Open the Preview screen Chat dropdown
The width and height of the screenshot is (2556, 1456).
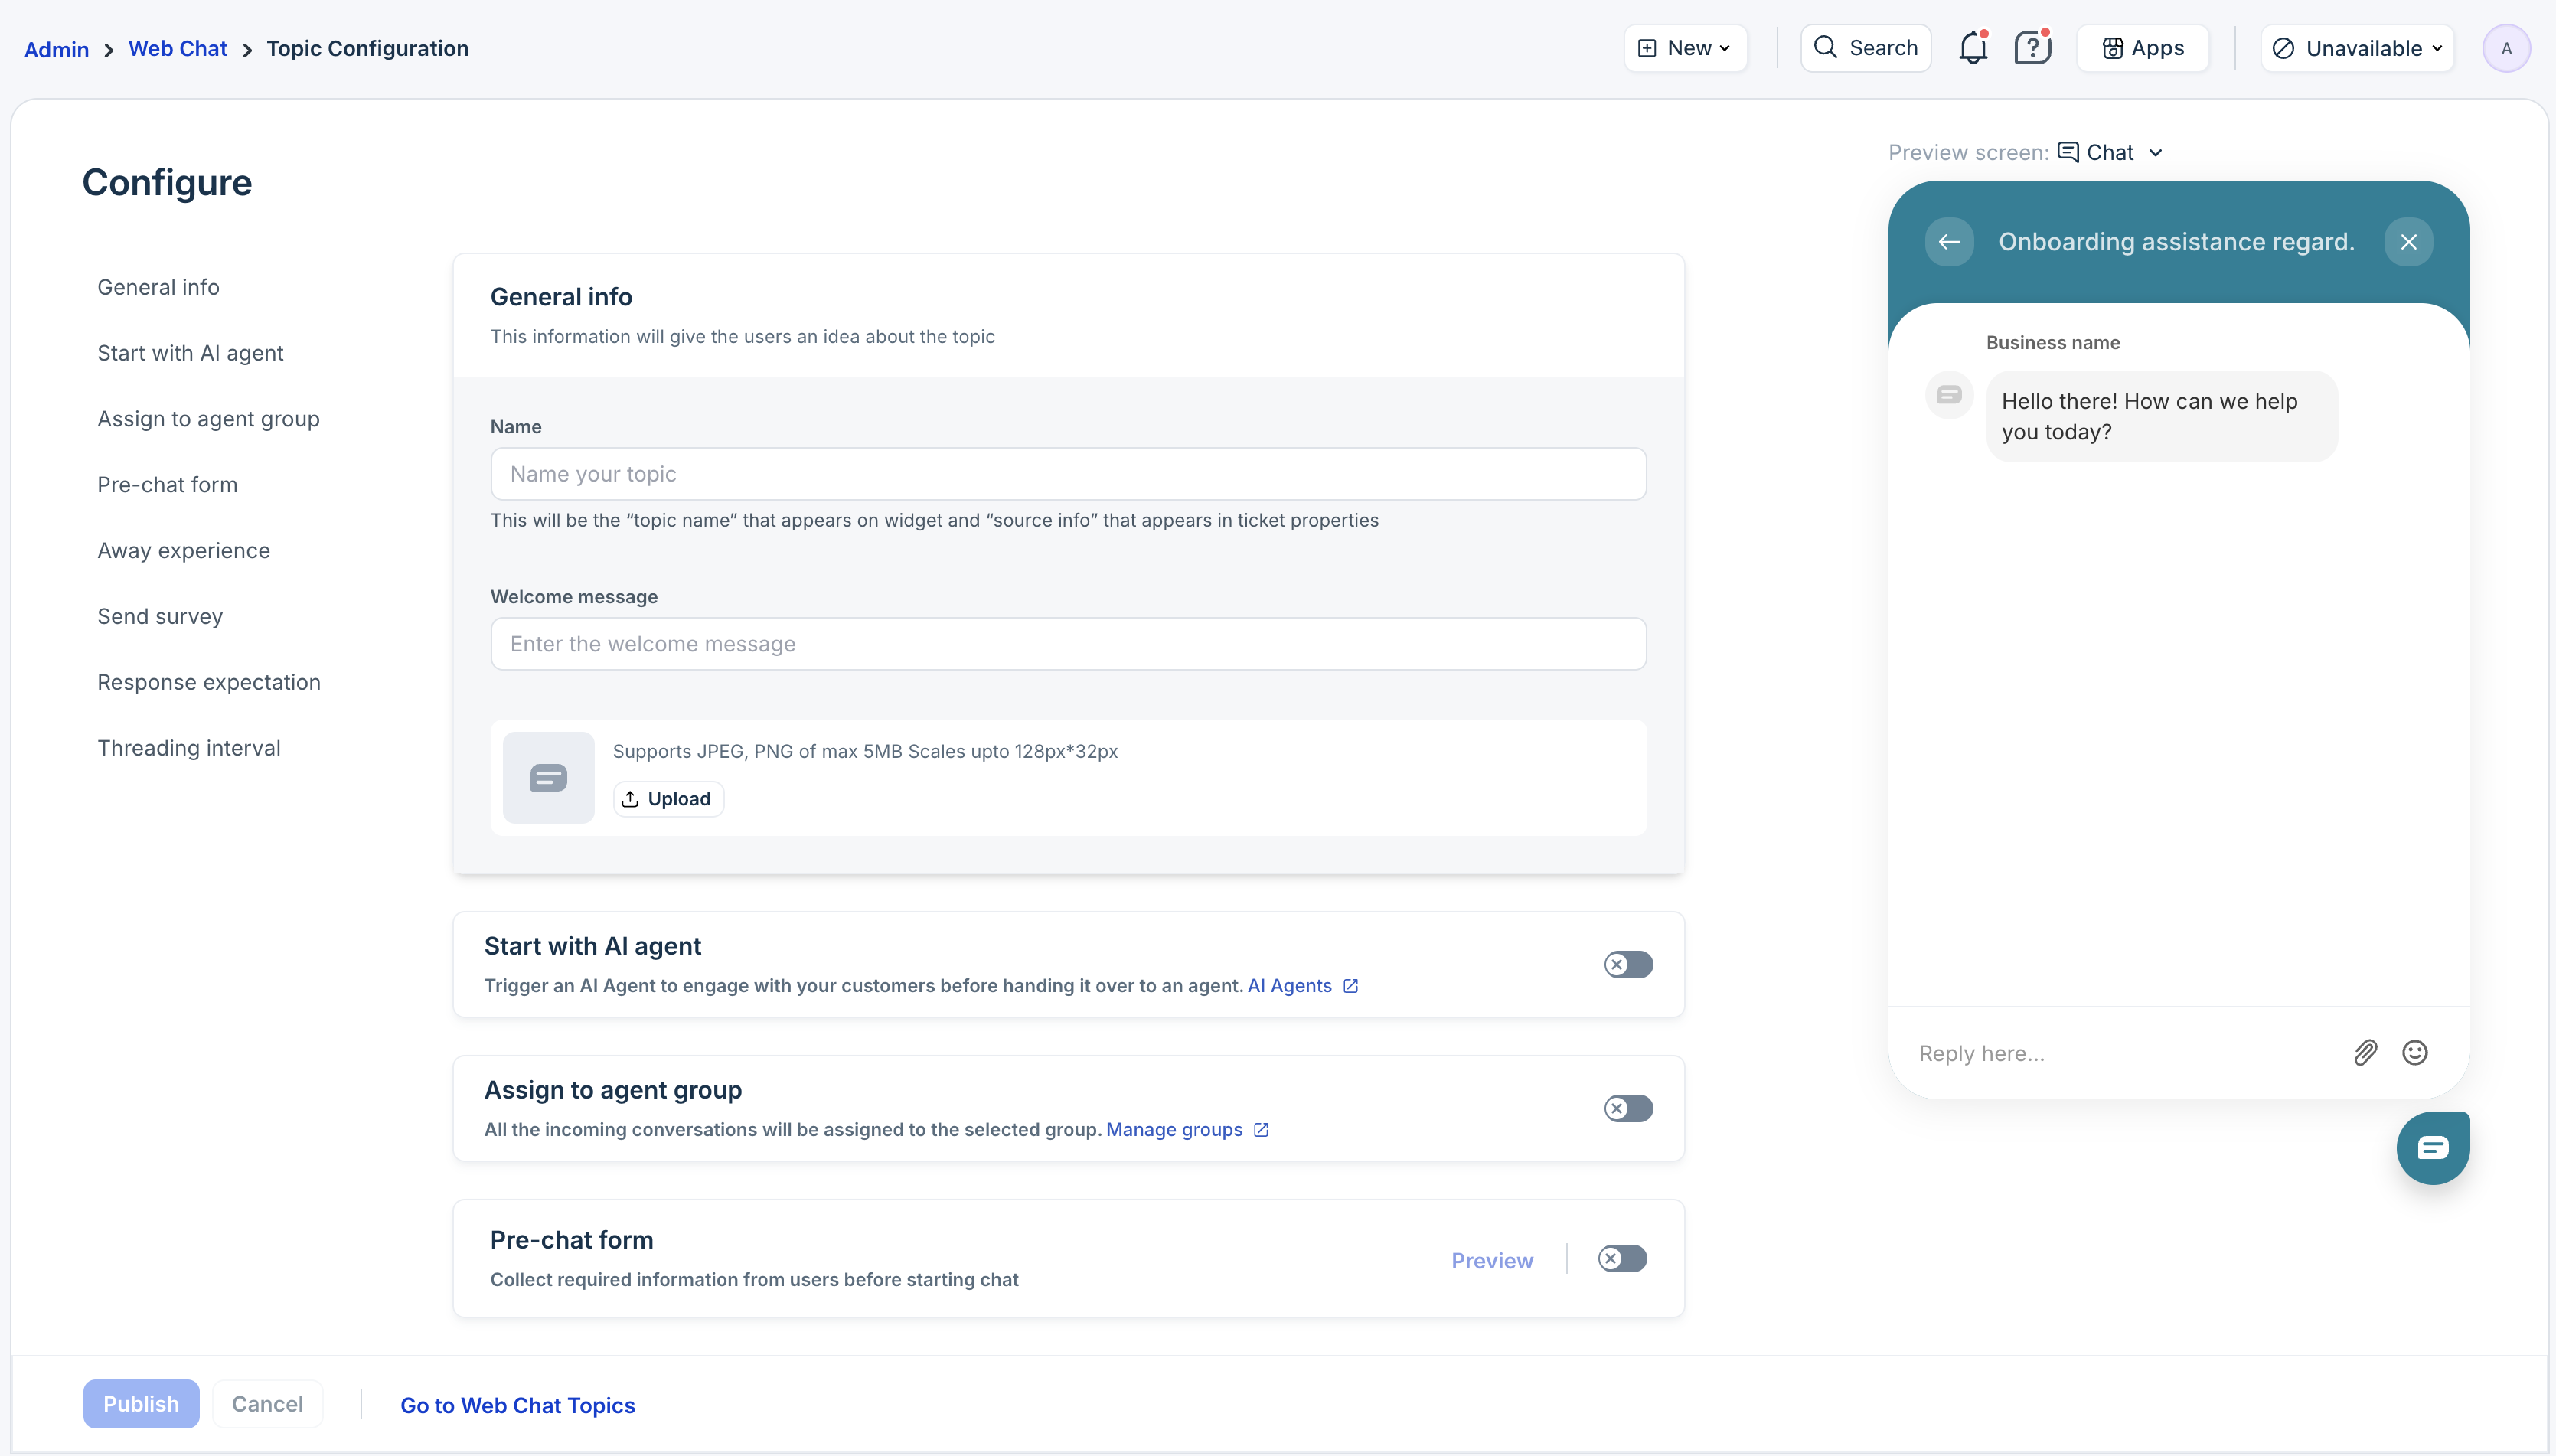pos(2110,152)
